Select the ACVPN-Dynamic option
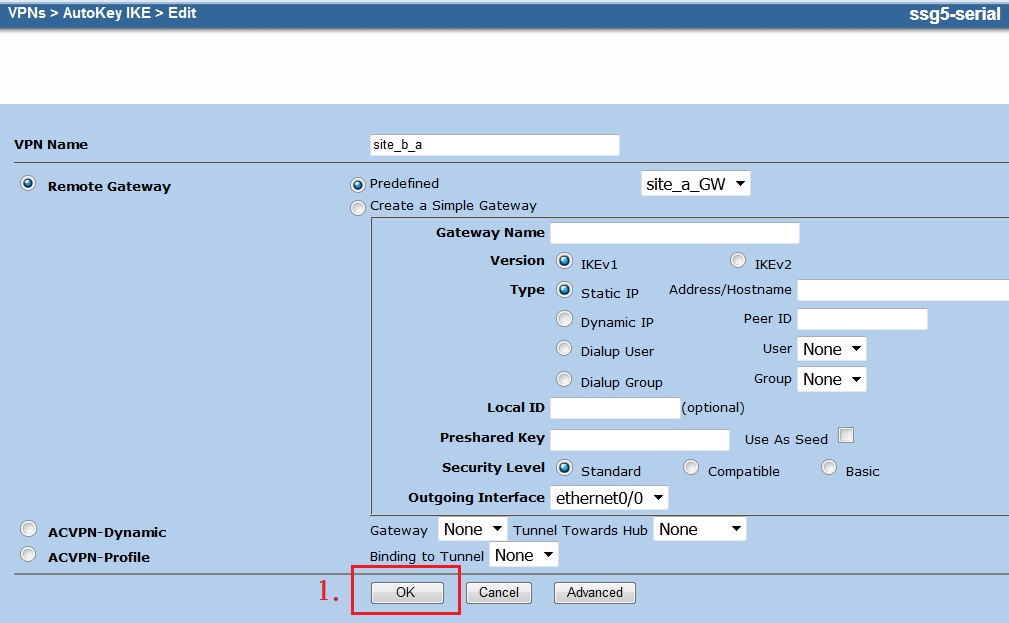Screen dimensions: 1009x623 point(28,528)
